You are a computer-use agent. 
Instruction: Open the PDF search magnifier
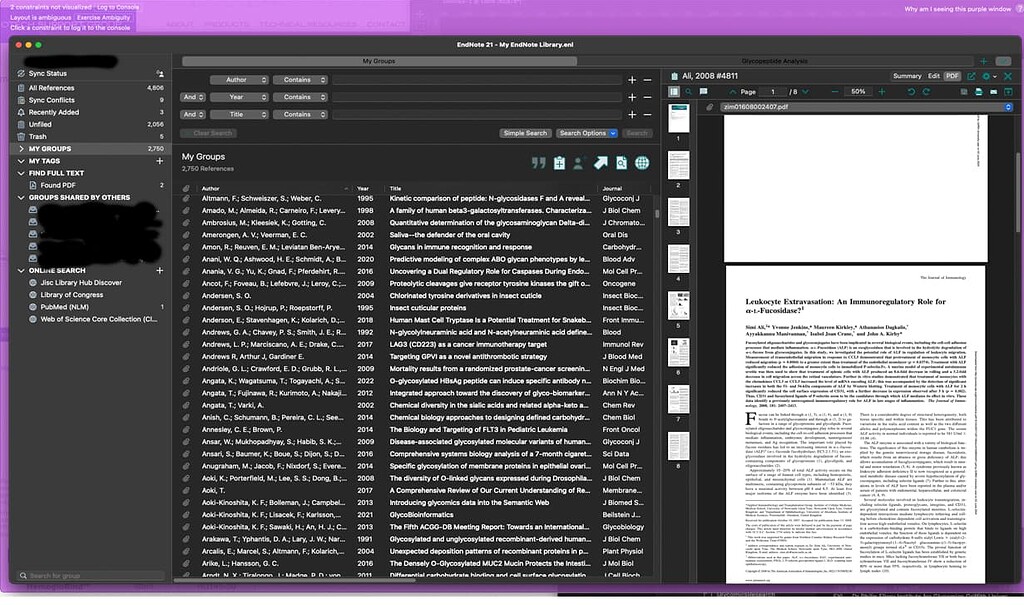point(688,91)
